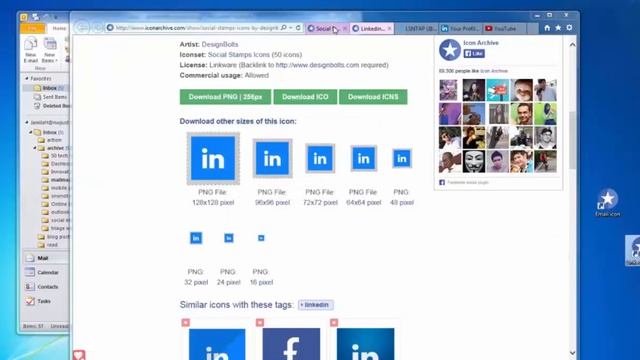Screen dimensions: 640x360
Task: Favorite the similar Facebook icon
Action: (260, 323)
